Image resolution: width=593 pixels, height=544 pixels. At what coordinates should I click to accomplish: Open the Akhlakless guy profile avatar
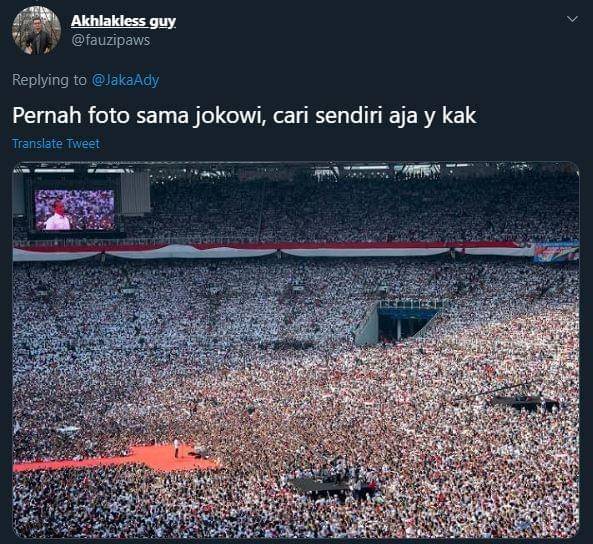pyautogui.click(x=36, y=30)
